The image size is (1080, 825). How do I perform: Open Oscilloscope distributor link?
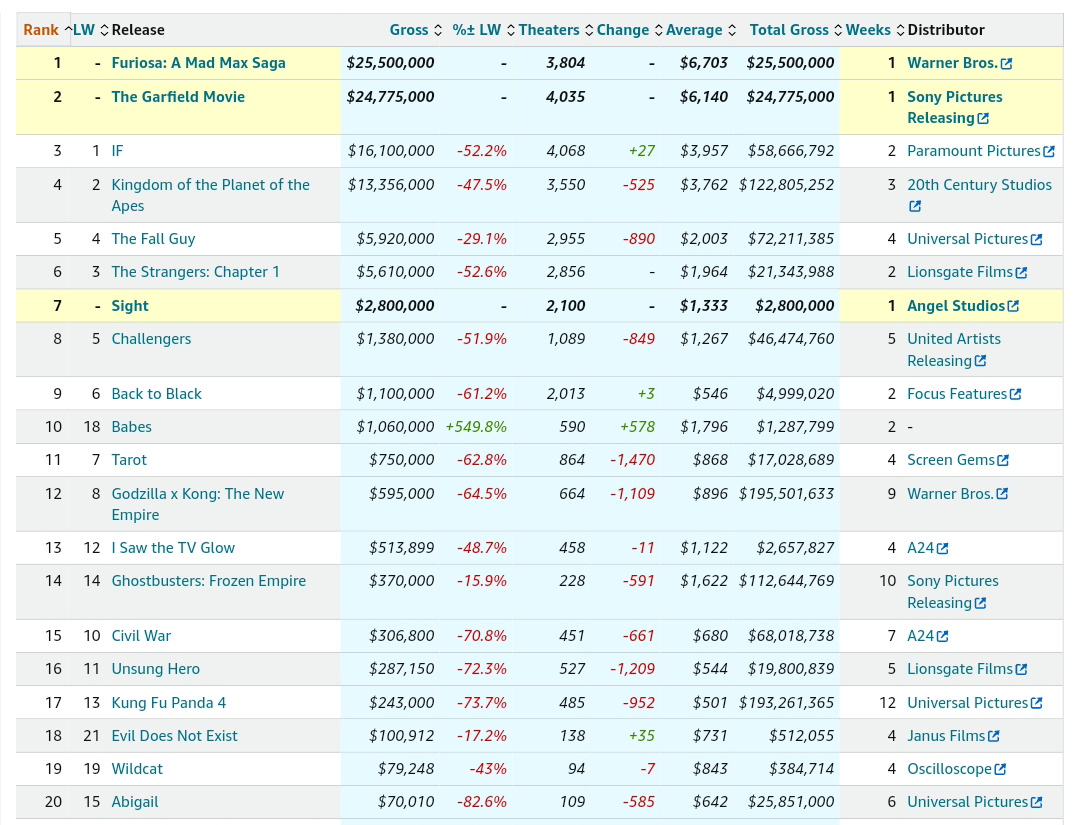(x=950, y=769)
